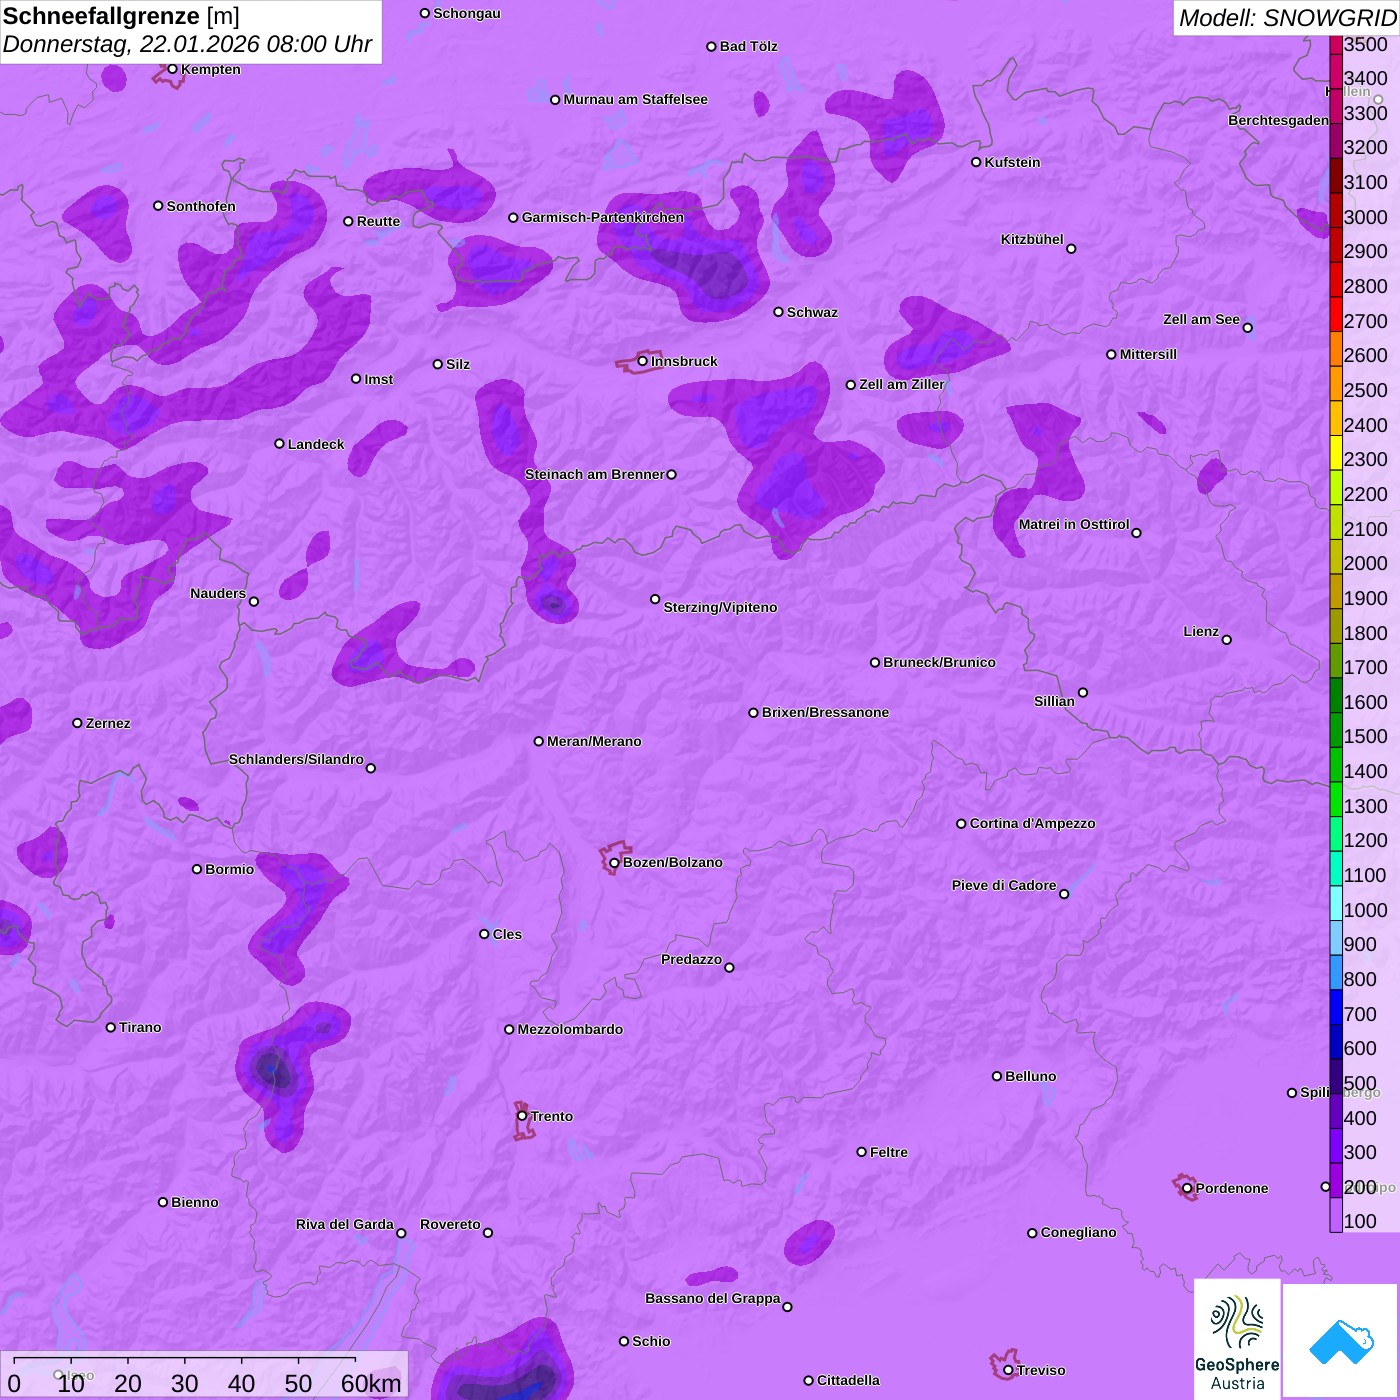Select the Trento city label
Viewport: 1400px width, 1400px height.
[x=551, y=1116]
